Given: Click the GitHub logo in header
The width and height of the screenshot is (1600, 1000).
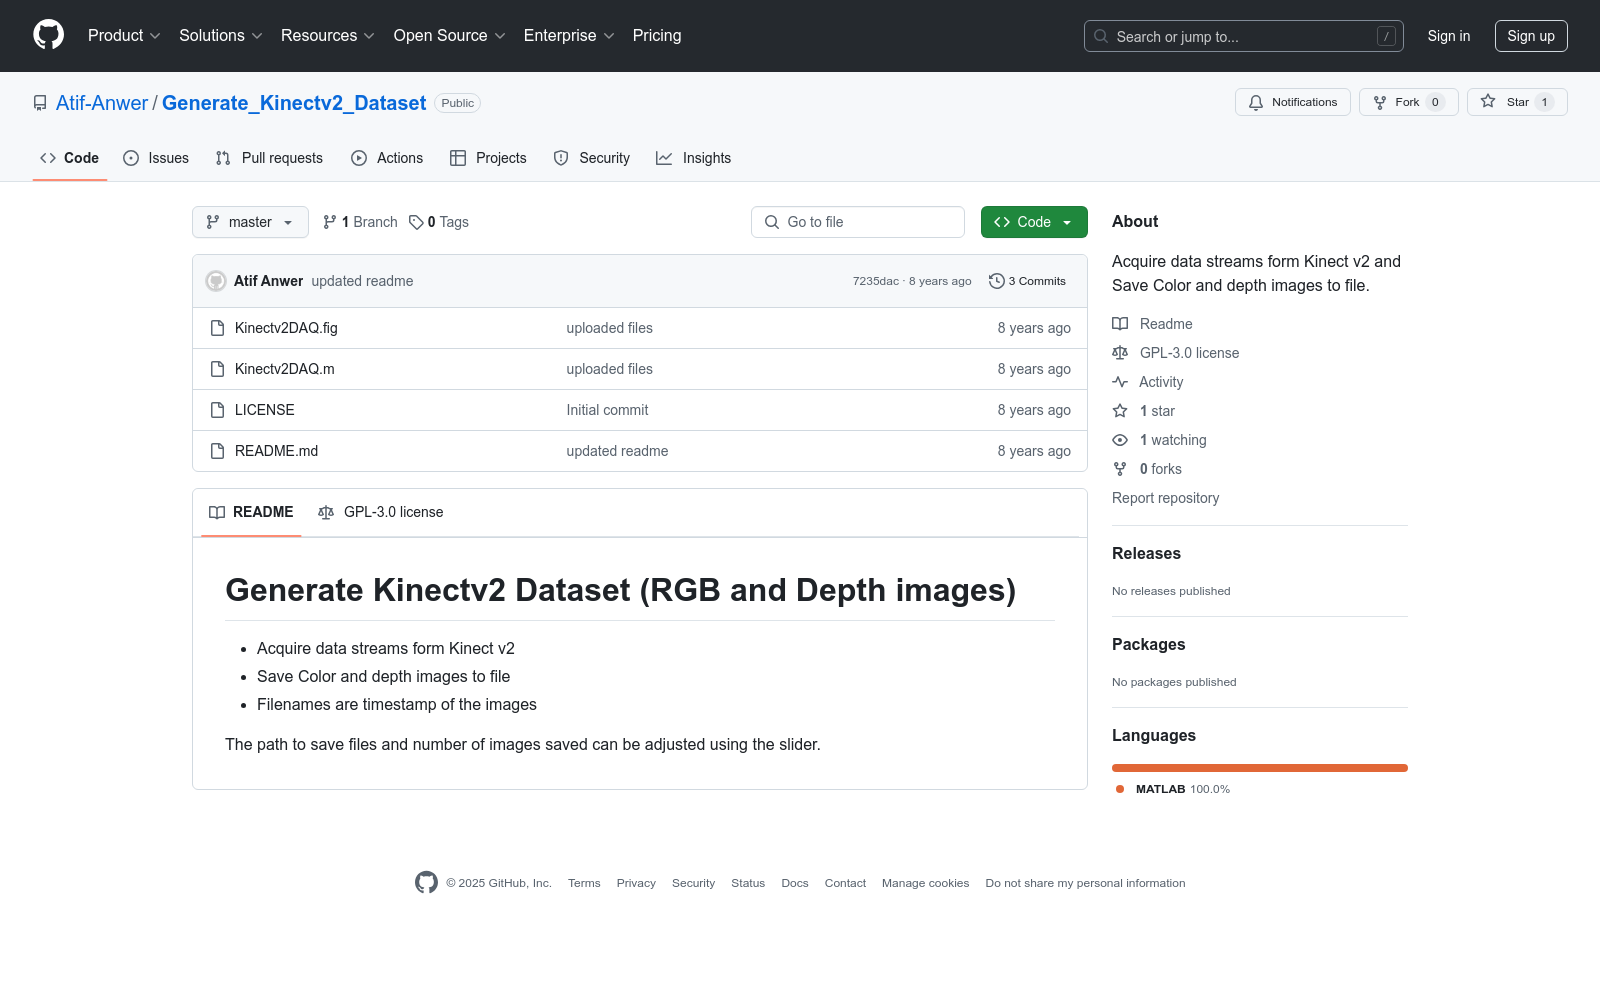Looking at the screenshot, I should point(48,35).
